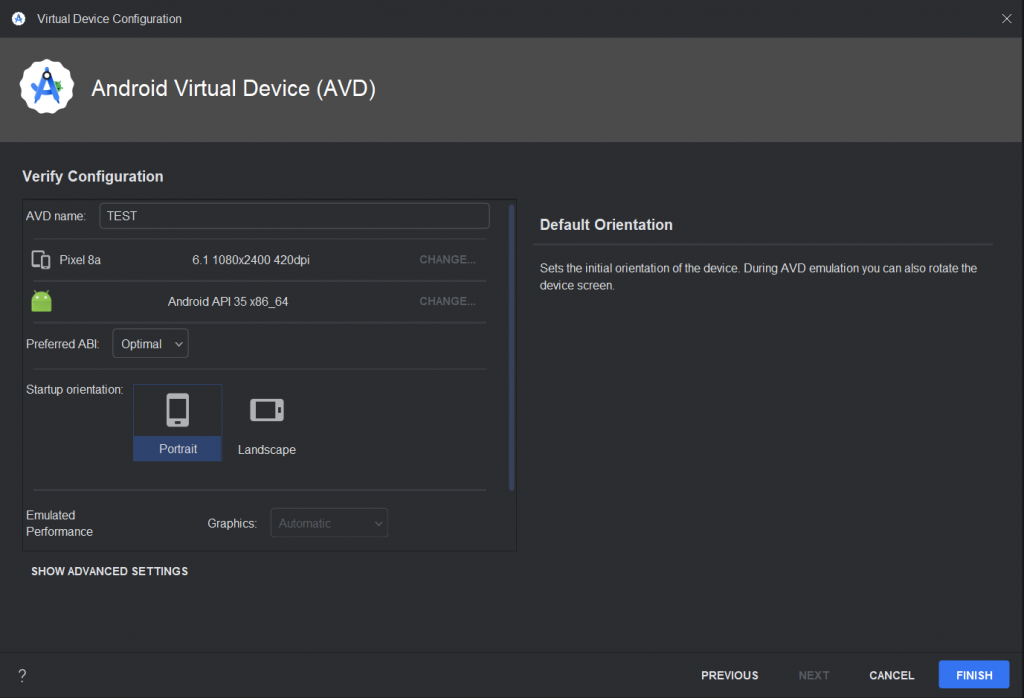The width and height of the screenshot is (1024, 698).
Task: Cancel the AVD configuration
Action: [891, 675]
